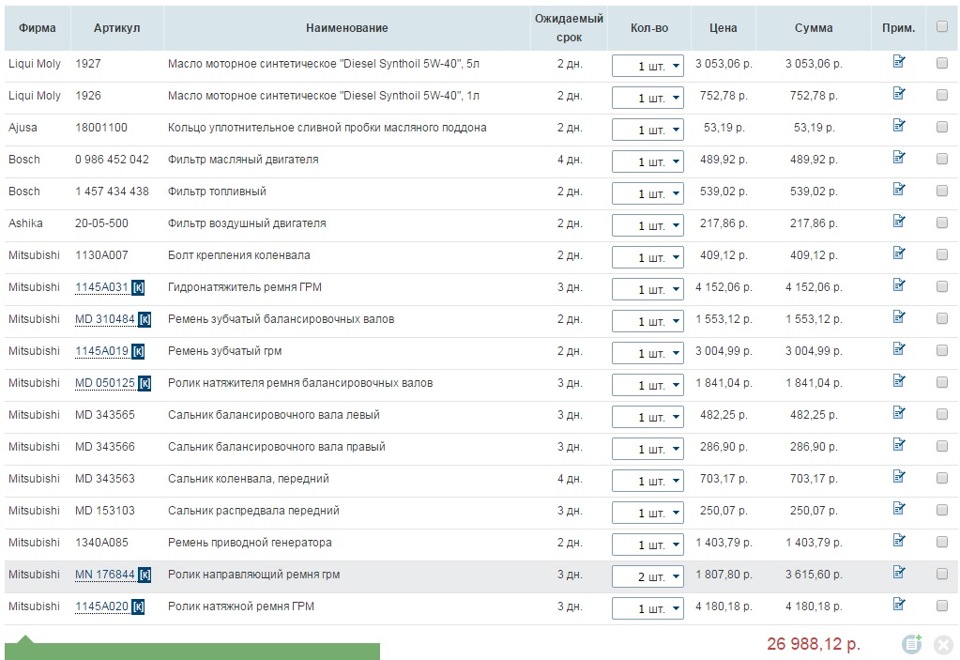Open quantity dropdown for Liqui Moly 1926

click(648, 98)
